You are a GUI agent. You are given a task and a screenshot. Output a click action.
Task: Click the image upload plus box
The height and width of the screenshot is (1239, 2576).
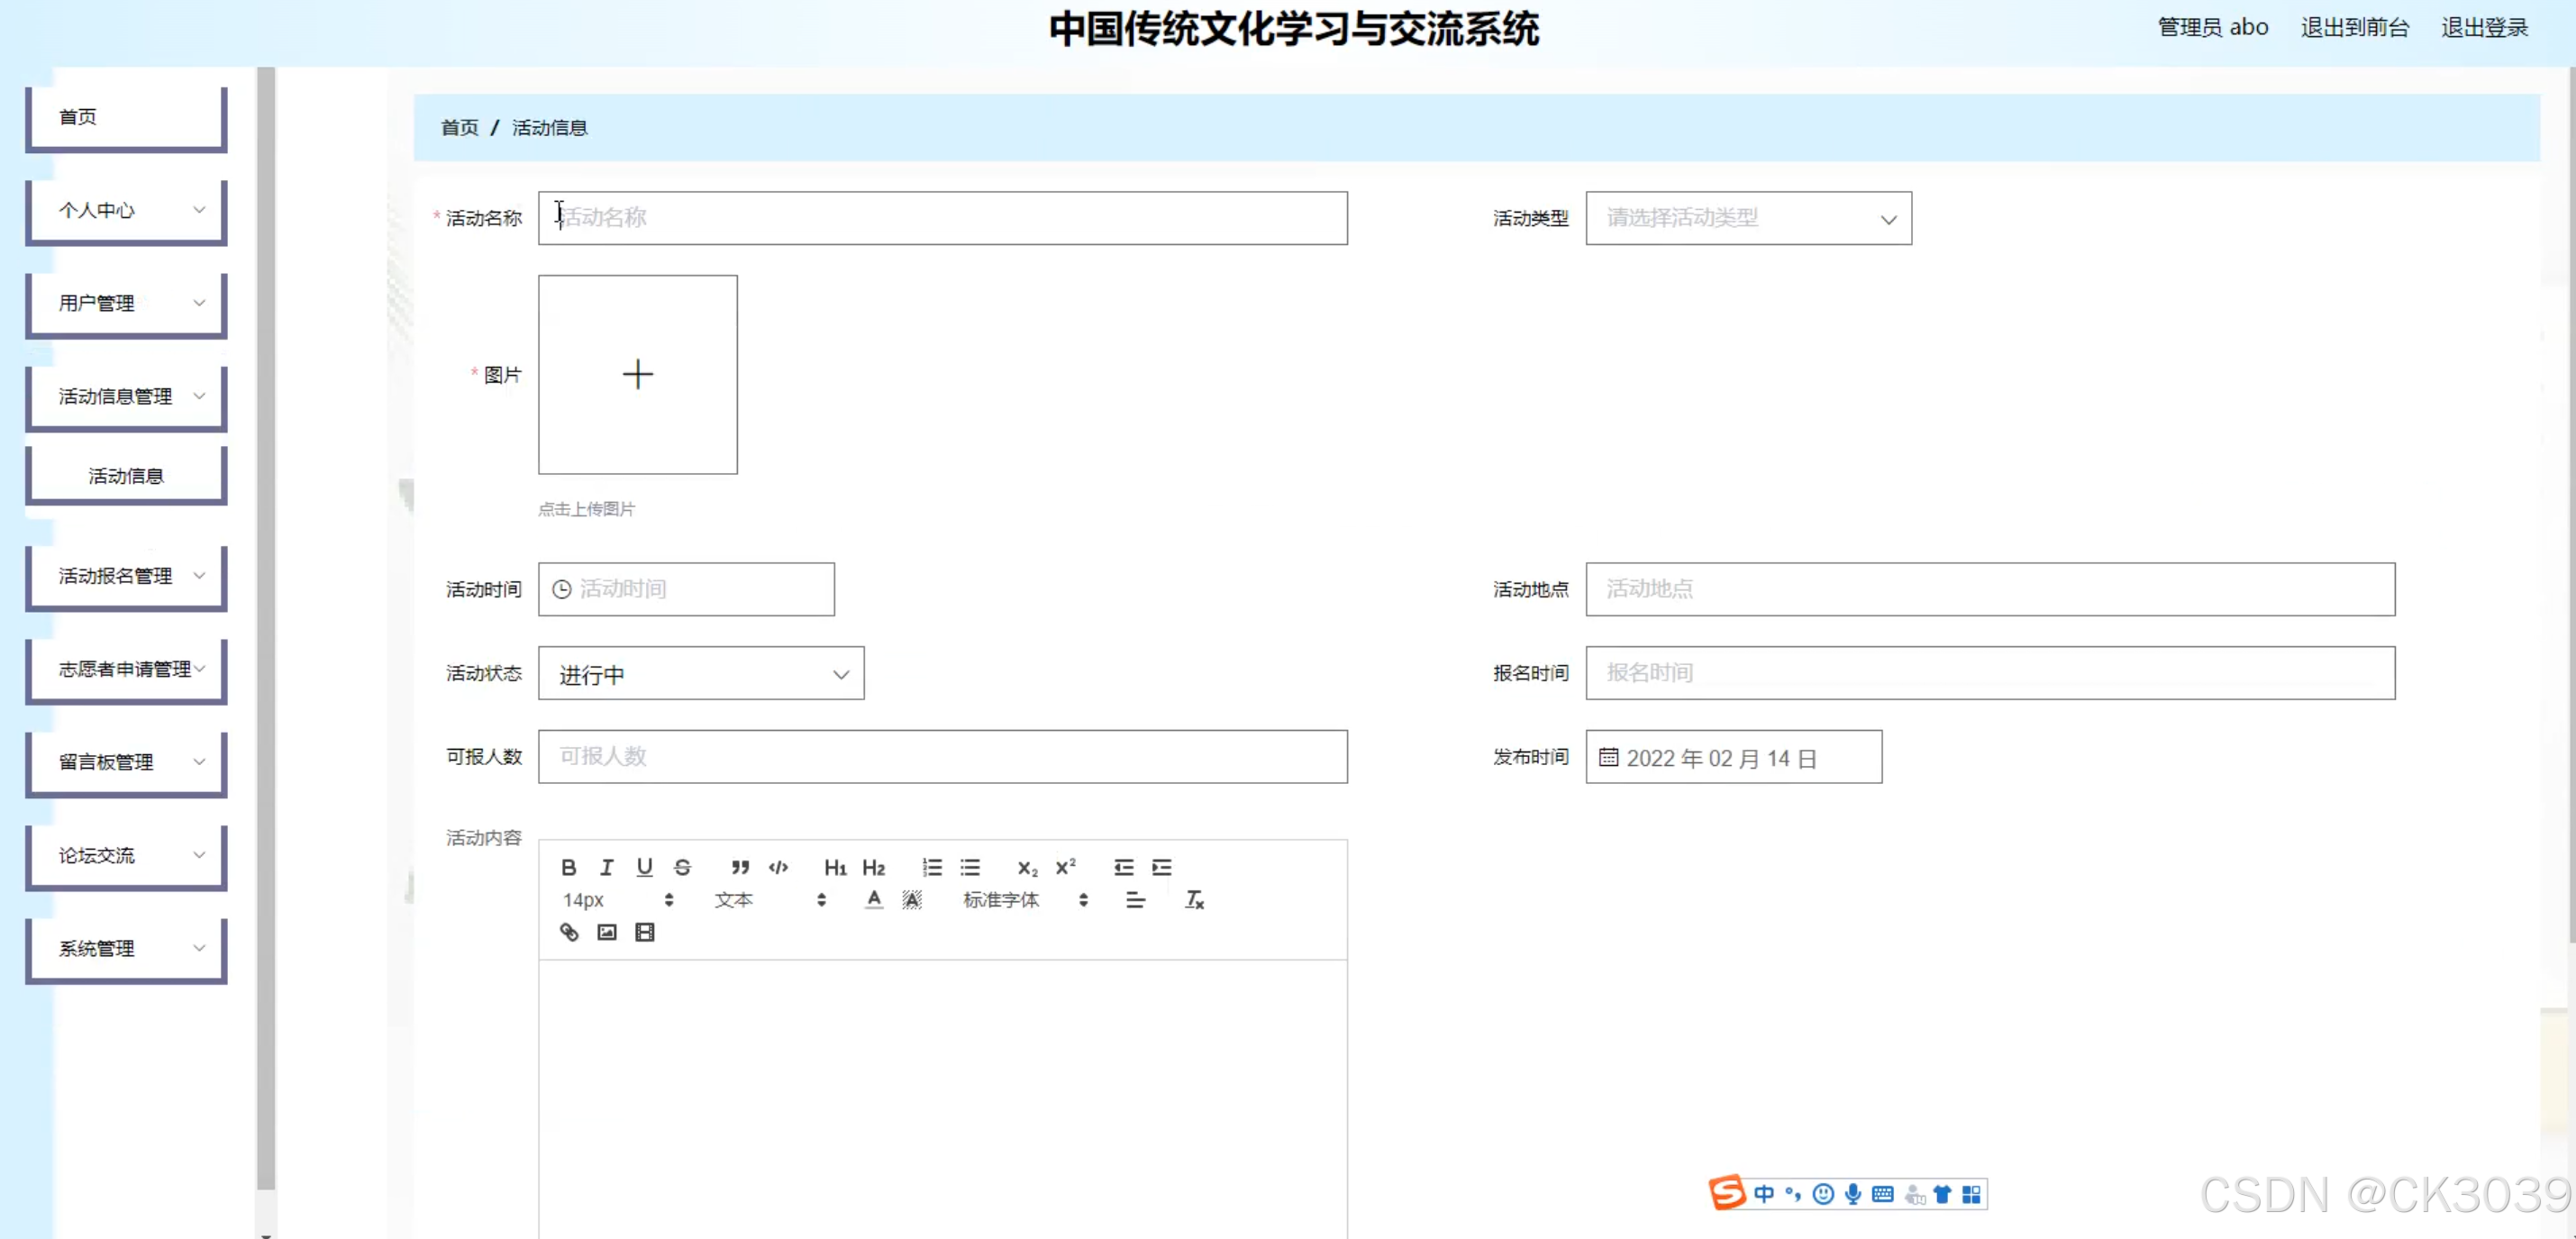click(638, 375)
